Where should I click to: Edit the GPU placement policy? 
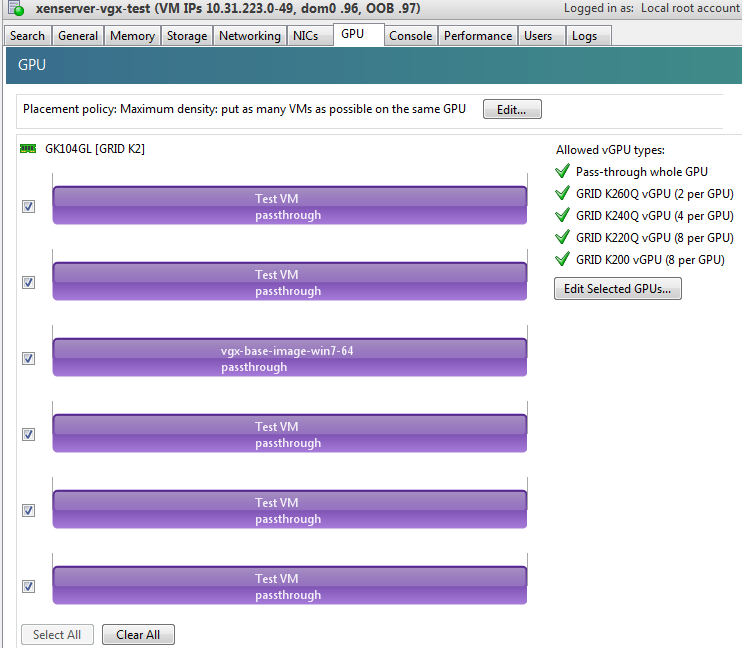[512, 110]
